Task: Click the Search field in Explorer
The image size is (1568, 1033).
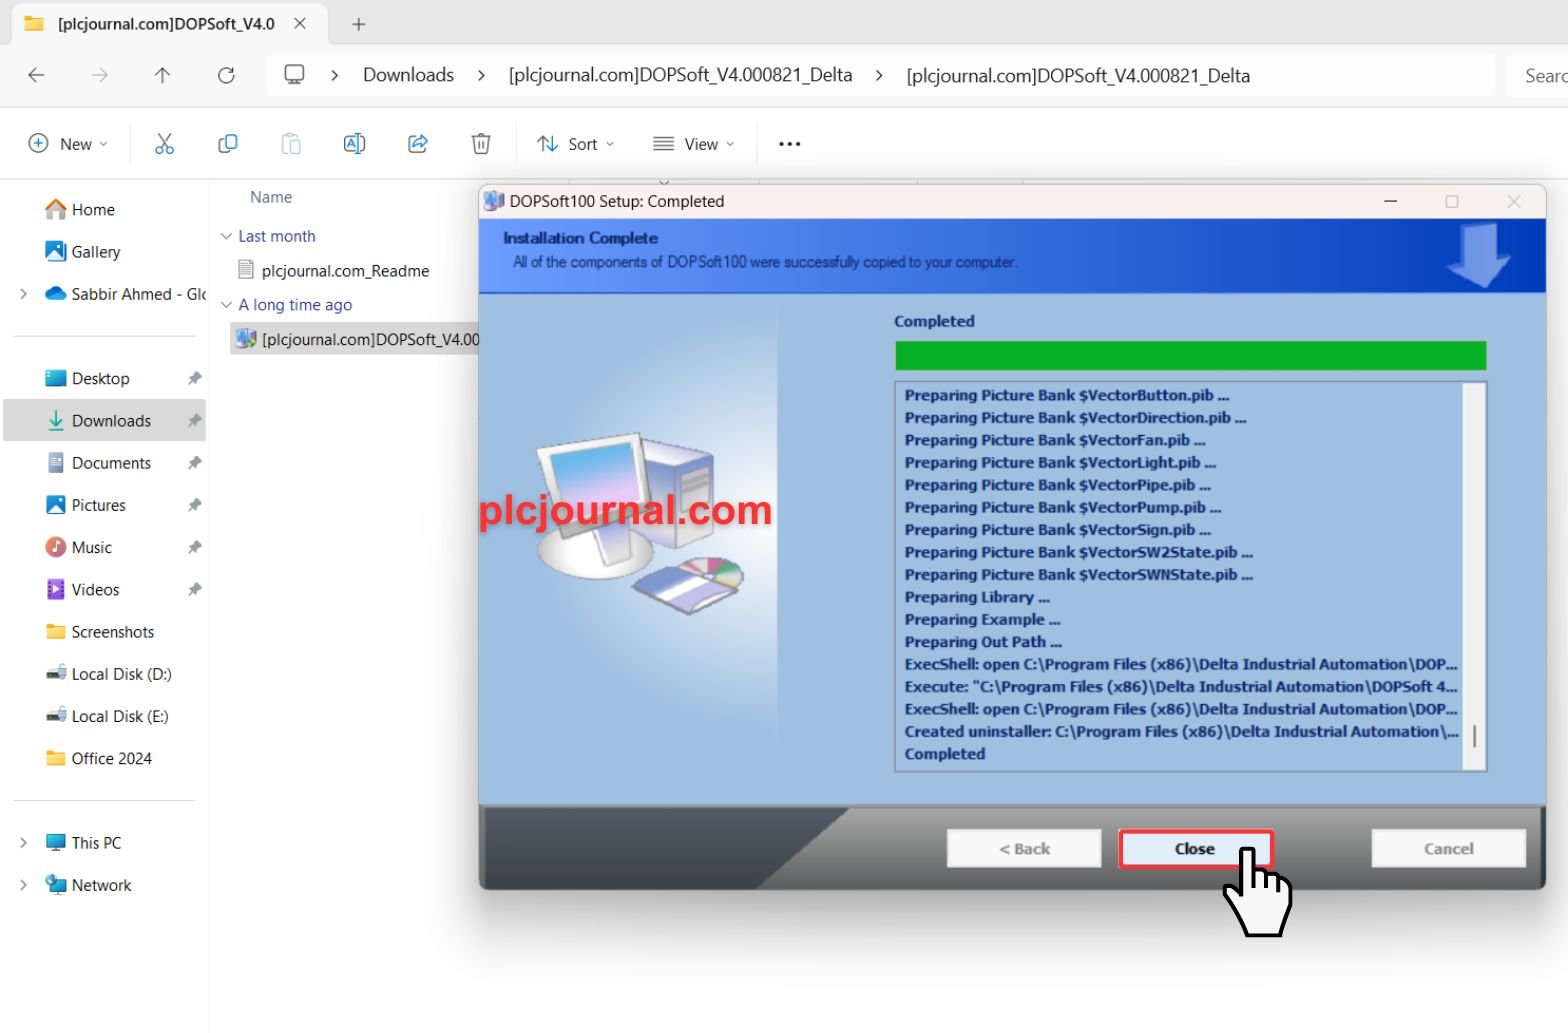Action: 1537,75
